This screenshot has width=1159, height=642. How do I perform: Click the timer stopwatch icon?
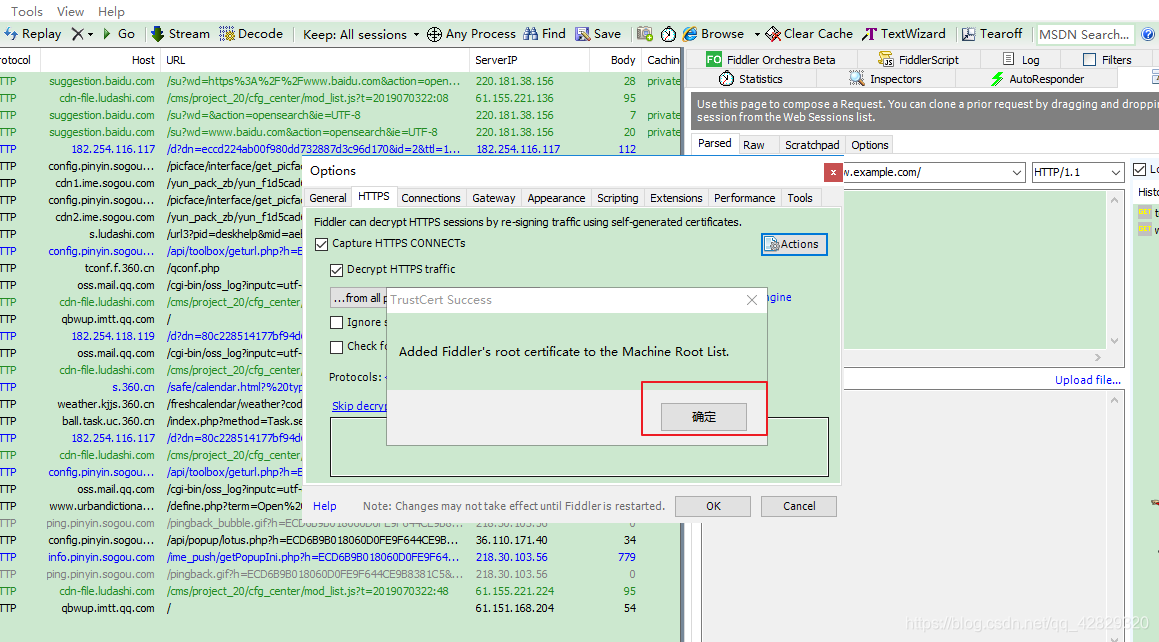coord(668,34)
